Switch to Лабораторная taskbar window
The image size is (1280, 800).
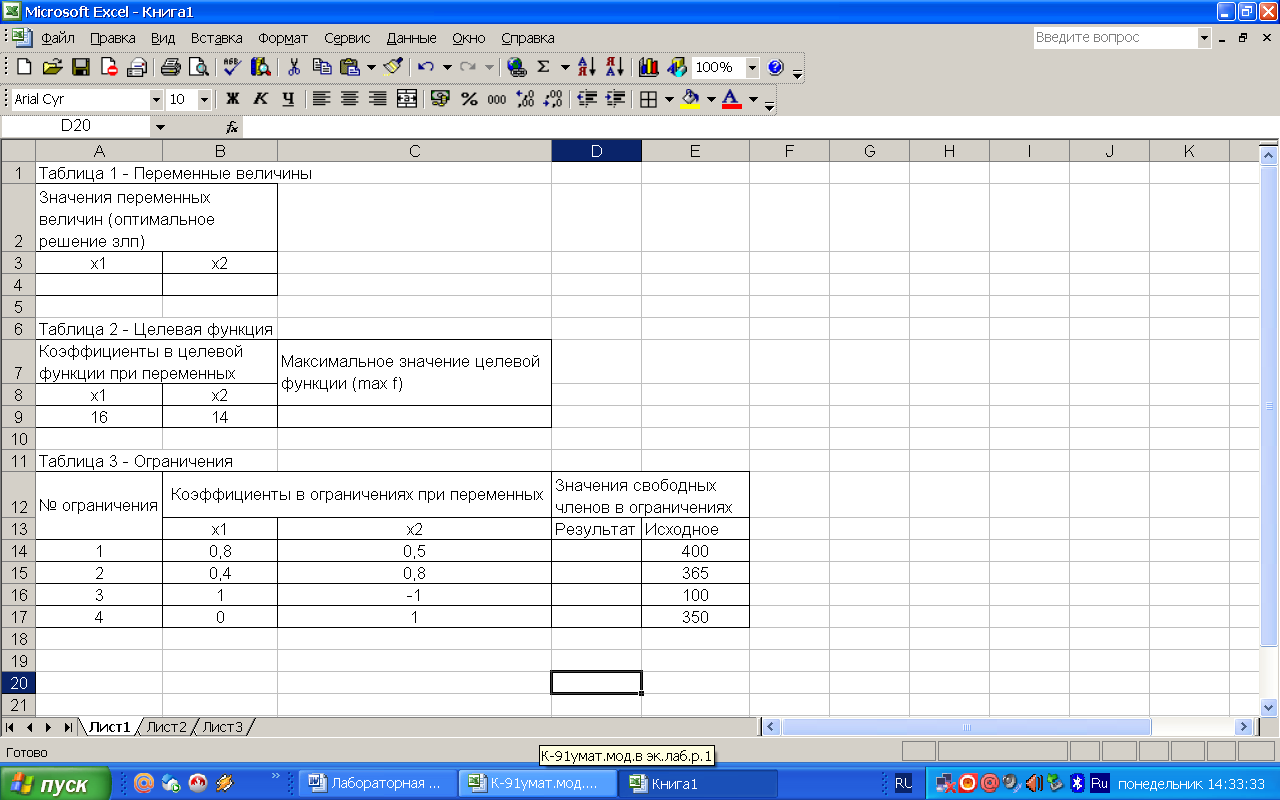(380, 784)
